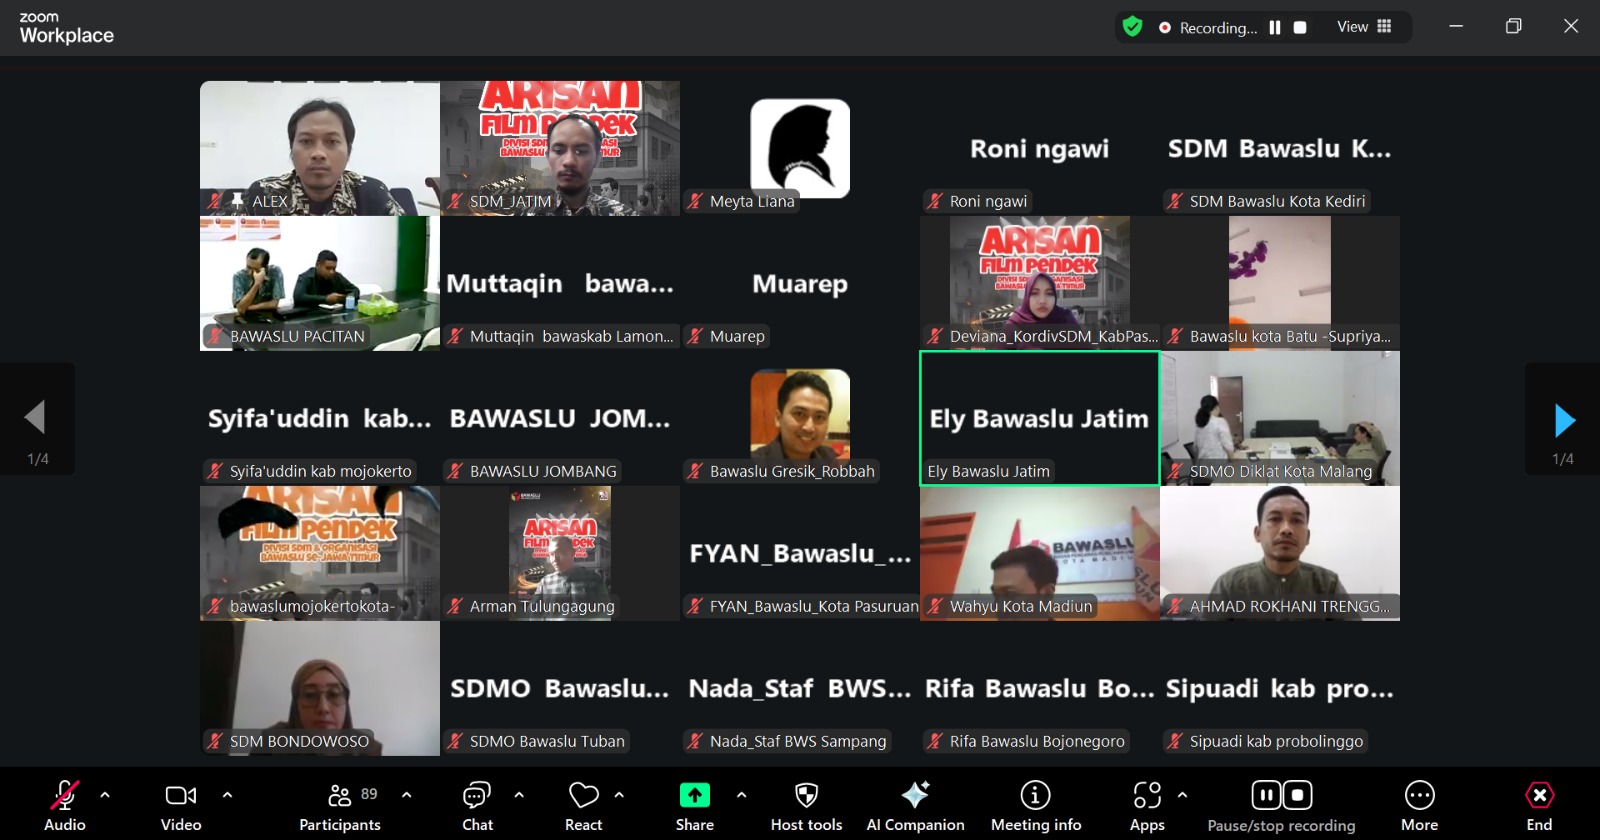Toggle the camera with Video button
Screen dimensions: 1600x840
181,804
